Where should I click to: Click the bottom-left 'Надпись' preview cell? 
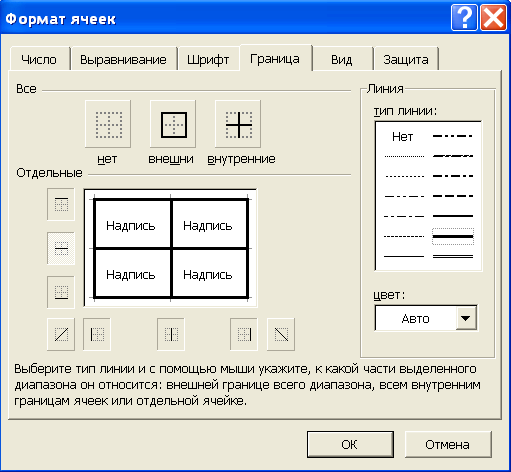131,275
